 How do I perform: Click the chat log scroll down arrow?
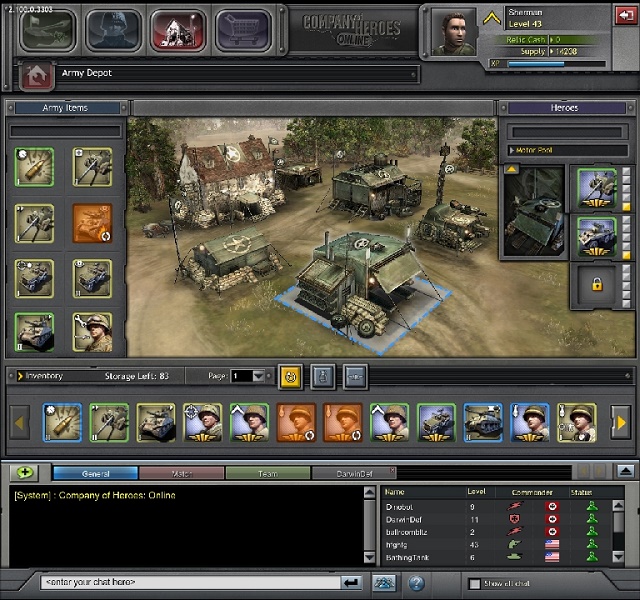pos(369,557)
